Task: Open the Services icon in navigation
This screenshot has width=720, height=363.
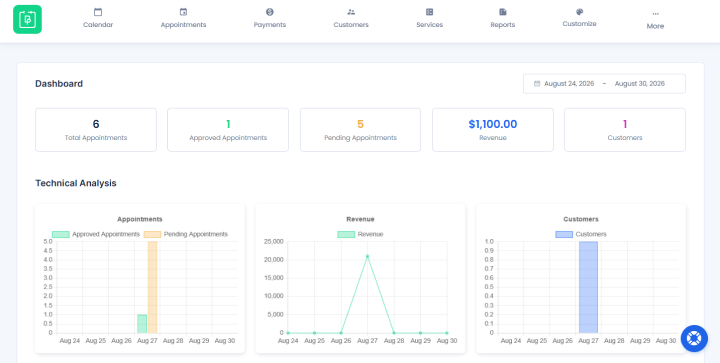Action: [429, 12]
